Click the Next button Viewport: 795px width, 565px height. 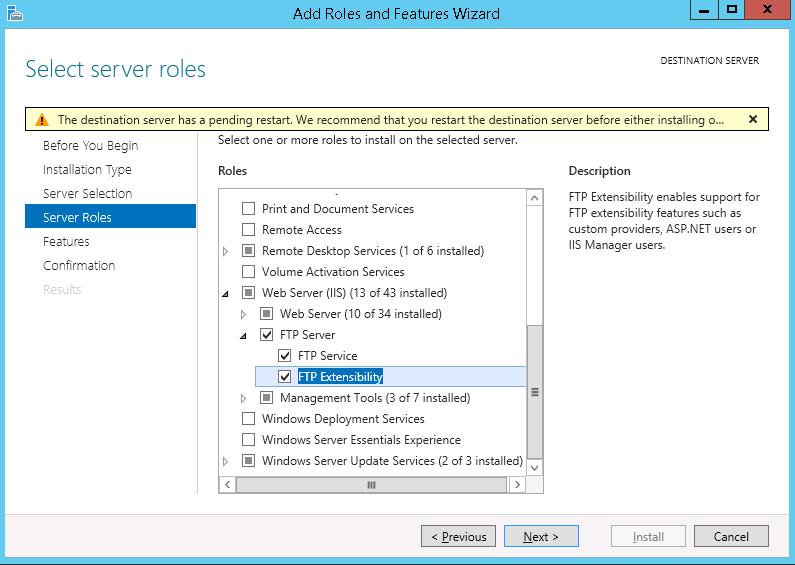coord(541,537)
